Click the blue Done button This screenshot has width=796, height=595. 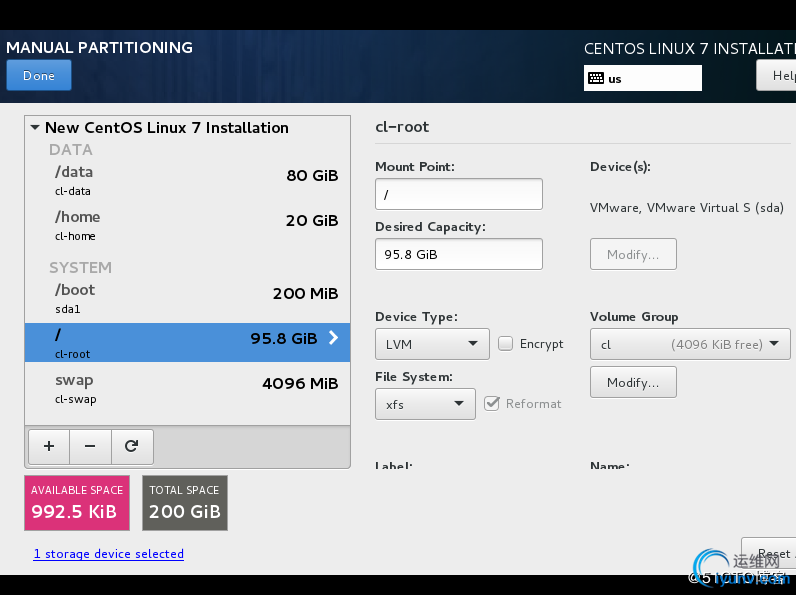tap(39, 75)
